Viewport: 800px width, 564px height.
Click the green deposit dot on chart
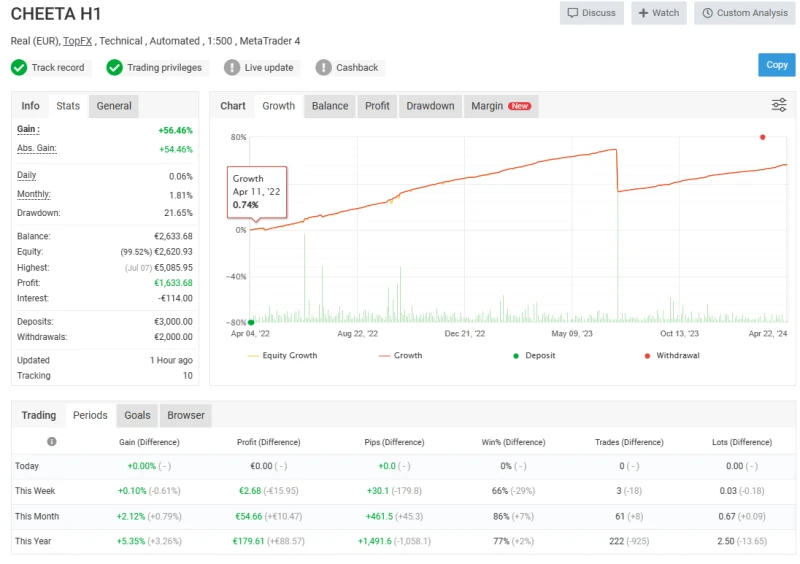tap(250, 322)
